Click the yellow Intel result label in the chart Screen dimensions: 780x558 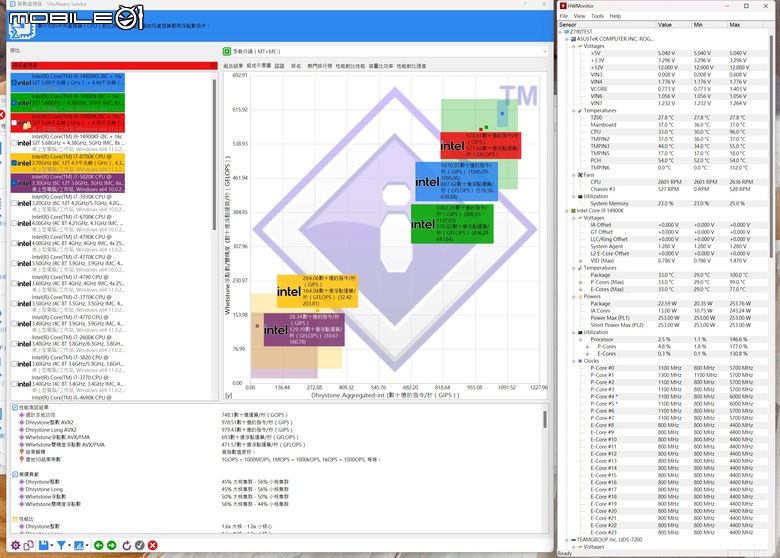click(317, 291)
